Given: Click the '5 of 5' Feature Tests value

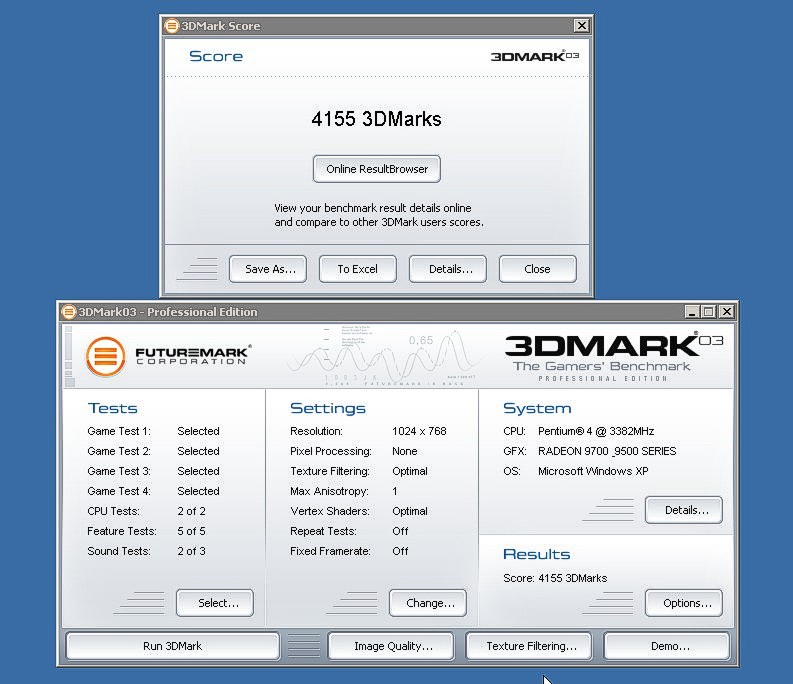Looking at the screenshot, I should click(x=192, y=531).
